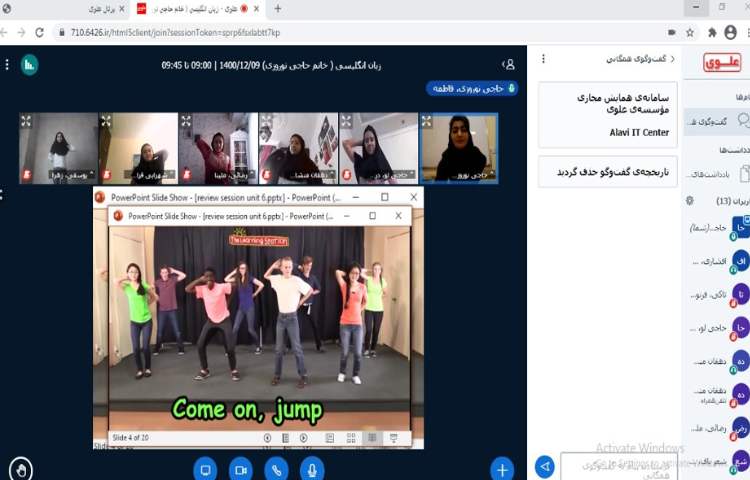Click browser back arrow
Image resolution: width=750 pixels, height=480 pixels.
point(3,33)
